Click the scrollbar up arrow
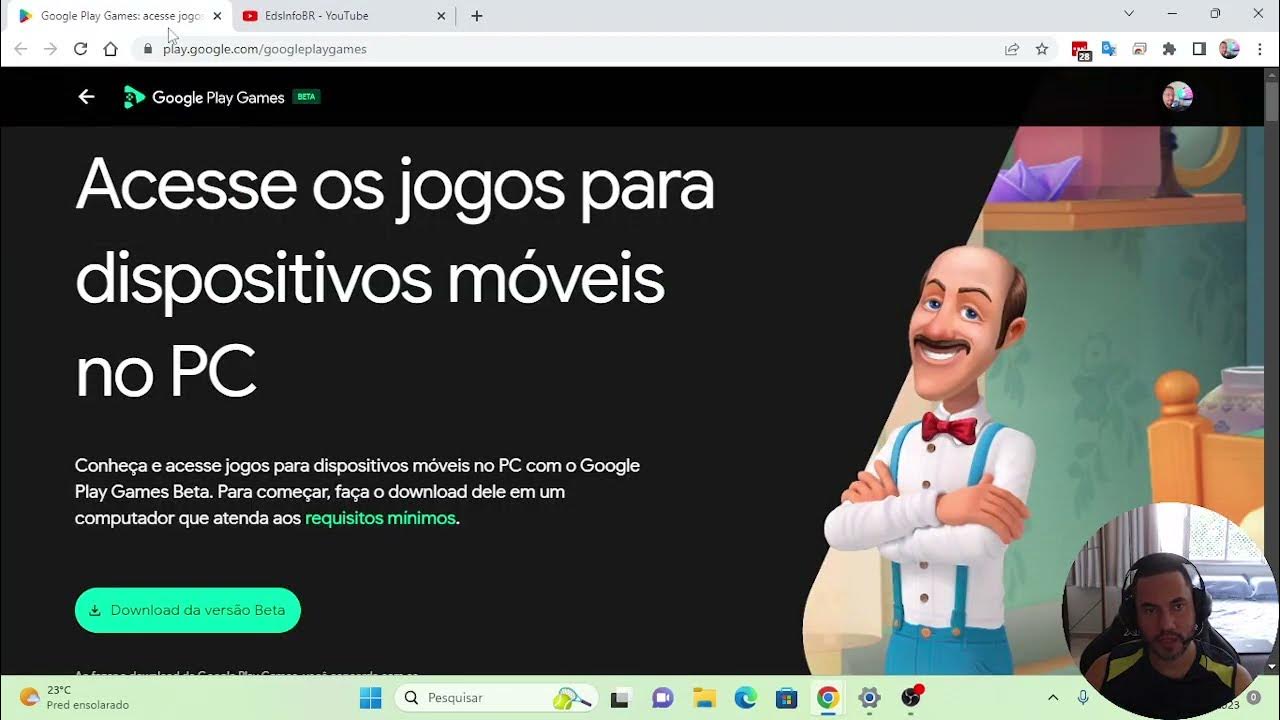 click(x=1272, y=74)
